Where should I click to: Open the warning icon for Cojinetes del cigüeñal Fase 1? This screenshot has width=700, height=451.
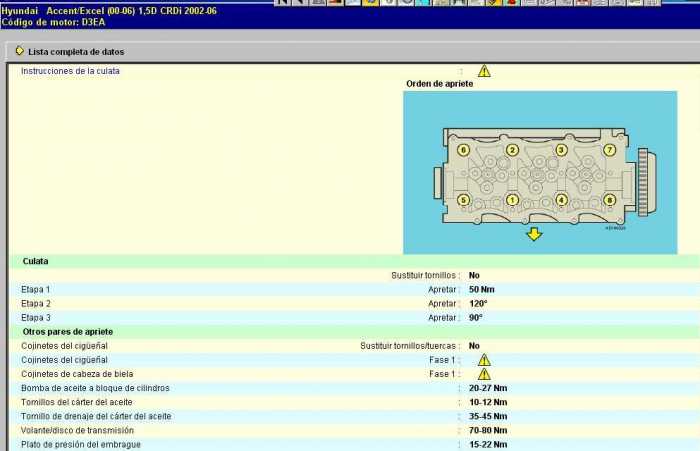[x=484, y=360]
